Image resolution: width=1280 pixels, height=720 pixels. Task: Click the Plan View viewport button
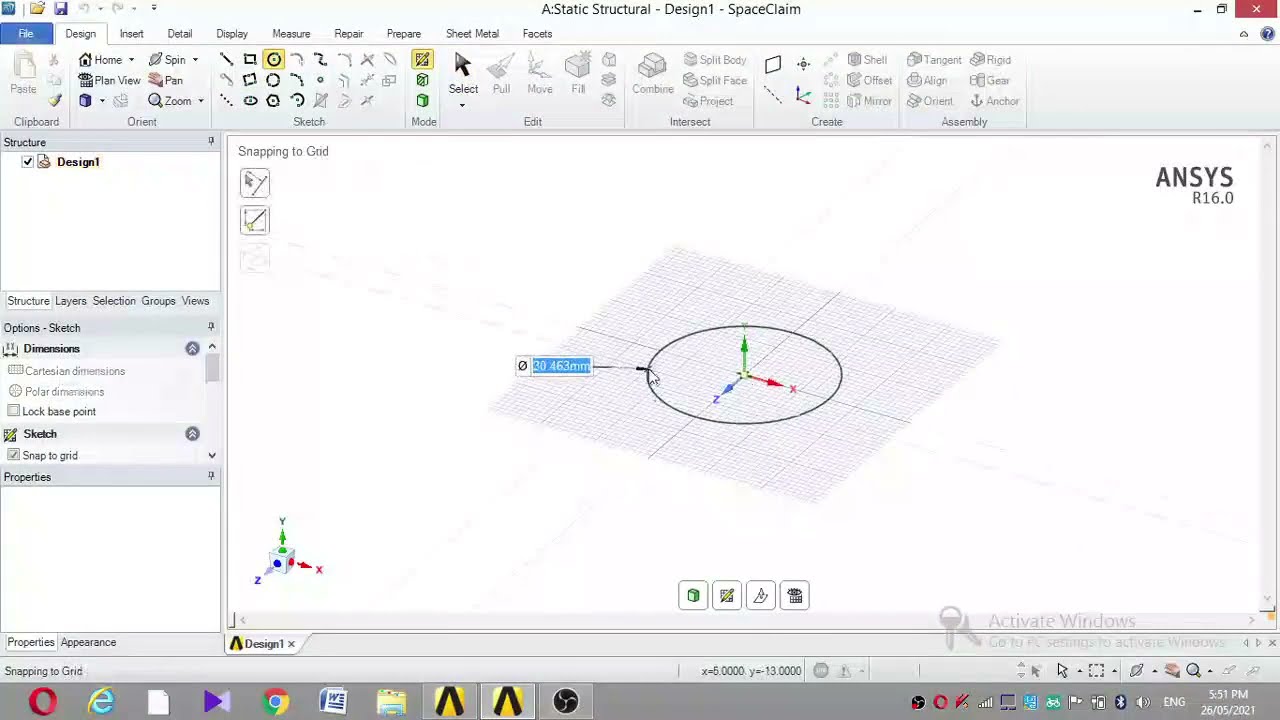click(795, 596)
